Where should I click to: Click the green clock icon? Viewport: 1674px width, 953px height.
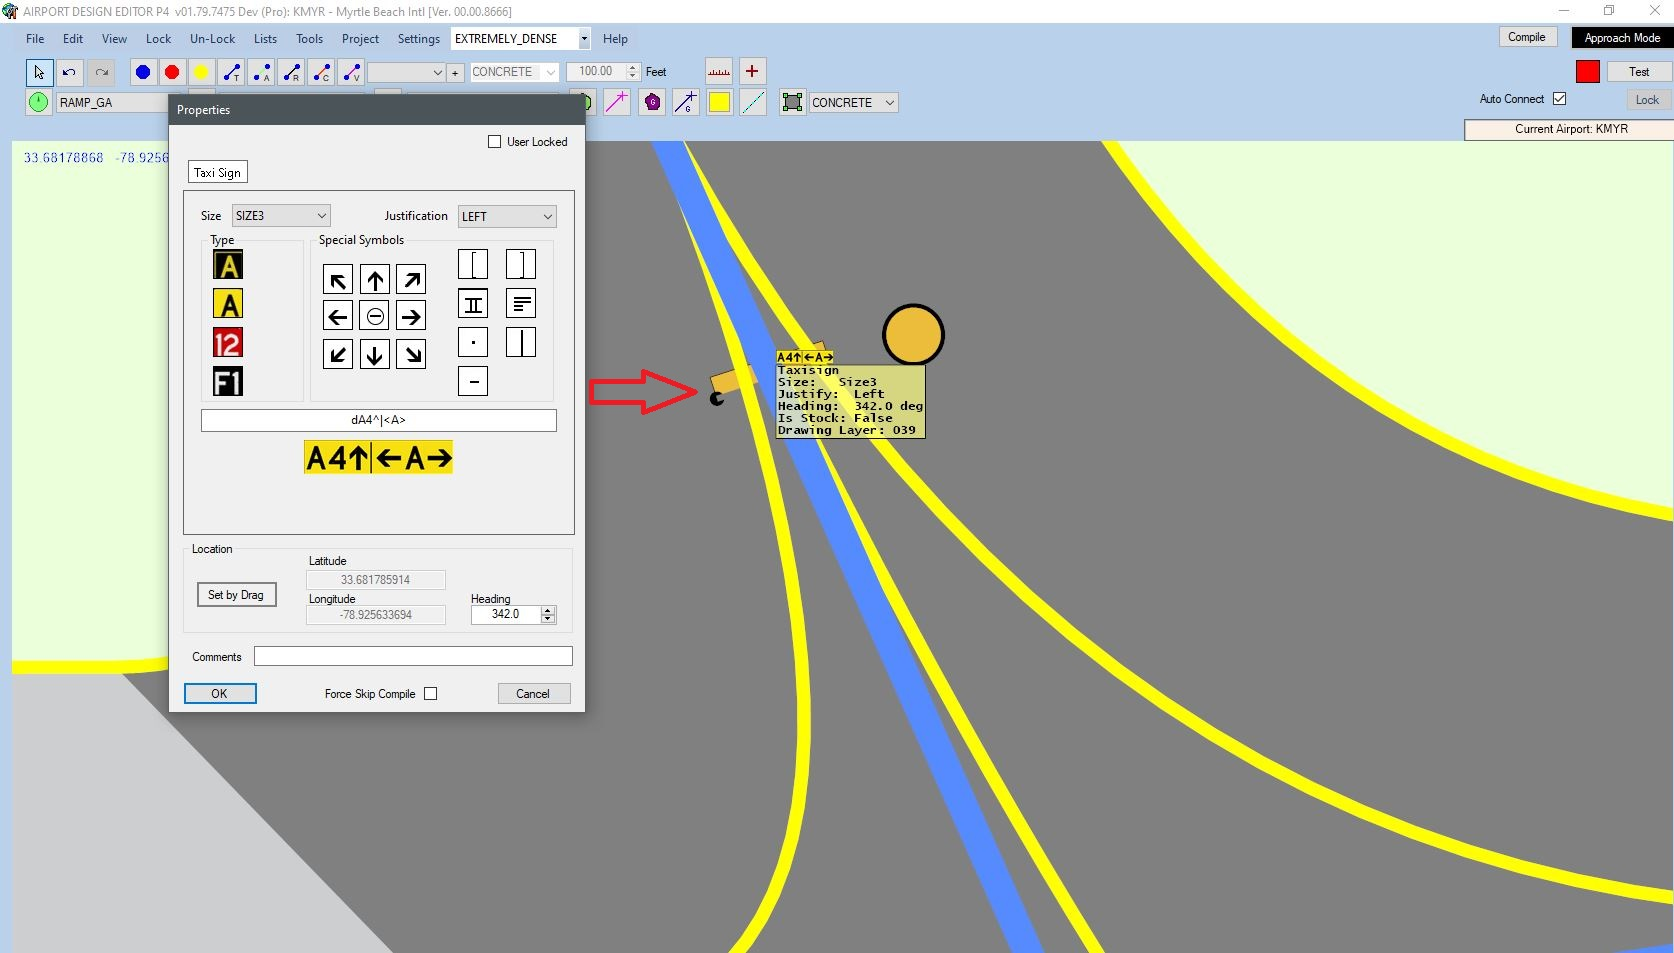(x=38, y=102)
